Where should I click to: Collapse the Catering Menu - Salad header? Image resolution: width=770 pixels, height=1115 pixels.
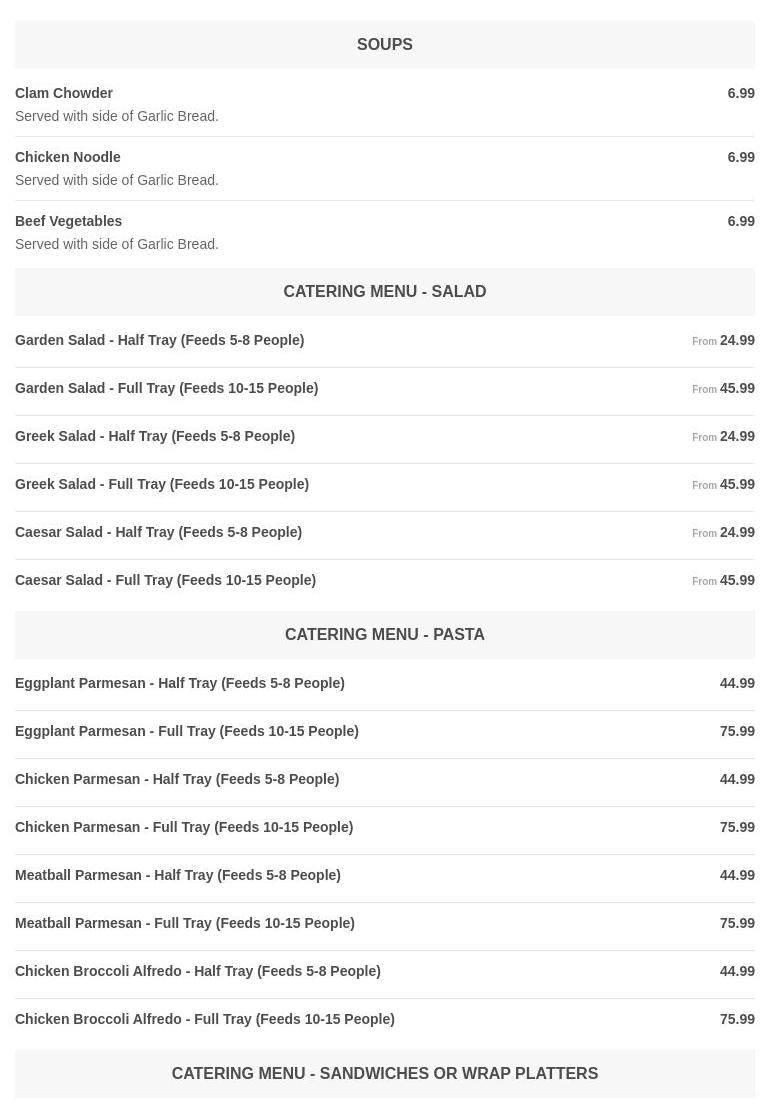[385, 292]
